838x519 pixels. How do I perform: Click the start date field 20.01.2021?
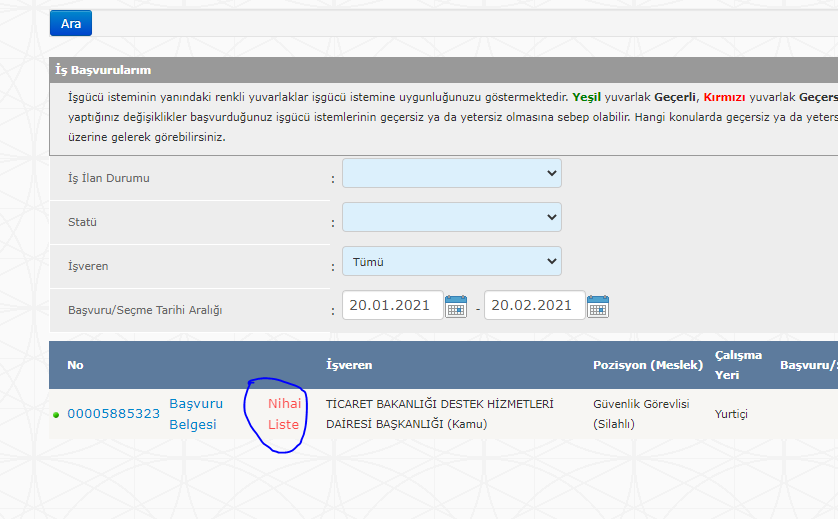click(392, 306)
